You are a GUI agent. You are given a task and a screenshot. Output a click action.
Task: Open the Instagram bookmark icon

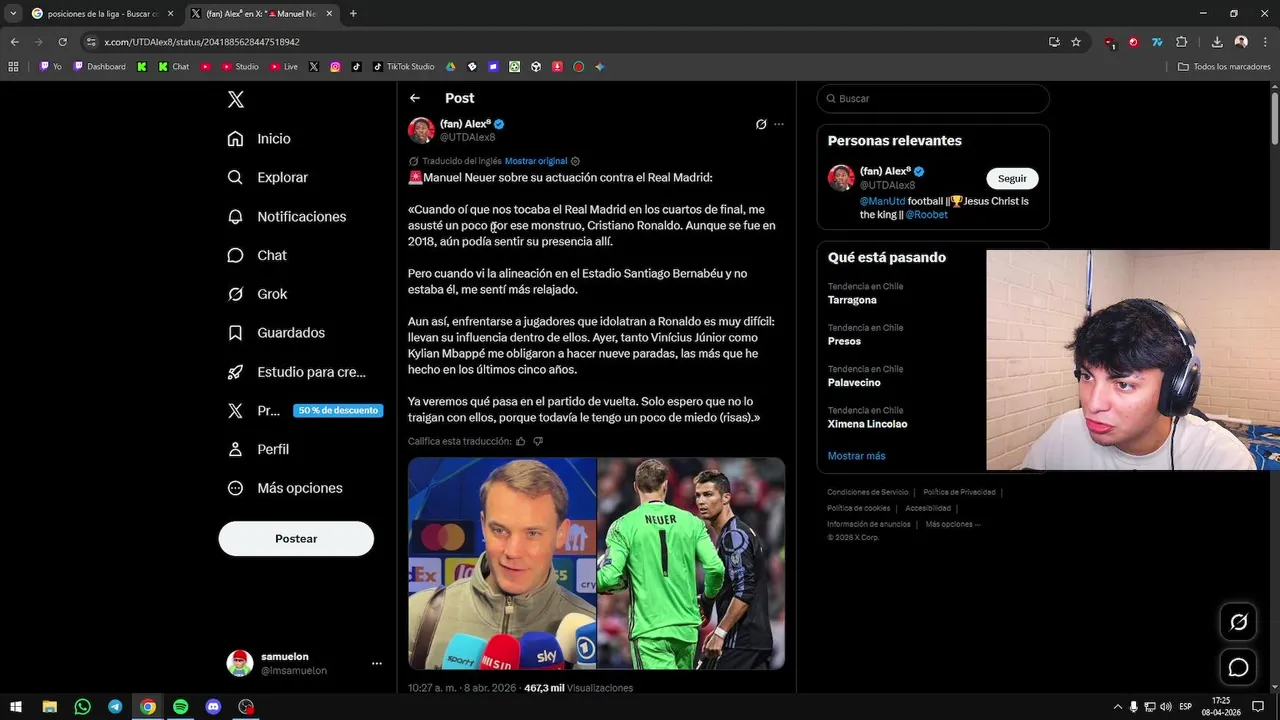[335, 67]
